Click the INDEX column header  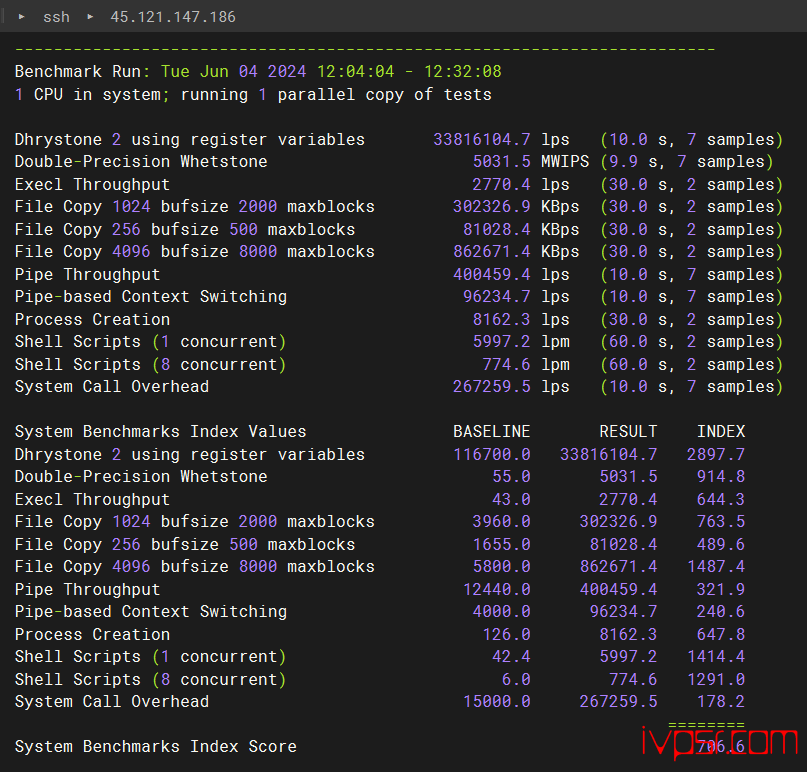pos(721,431)
